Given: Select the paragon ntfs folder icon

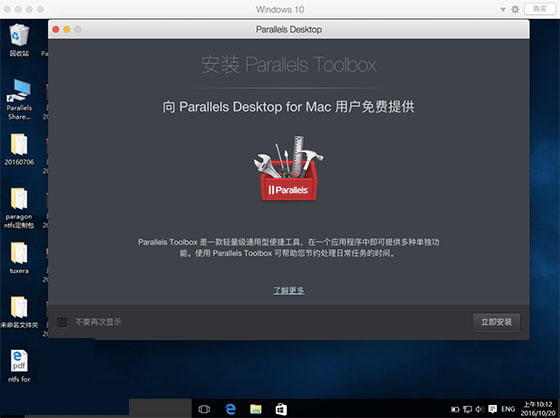Looking at the screenshot, I should click(19, 208).
